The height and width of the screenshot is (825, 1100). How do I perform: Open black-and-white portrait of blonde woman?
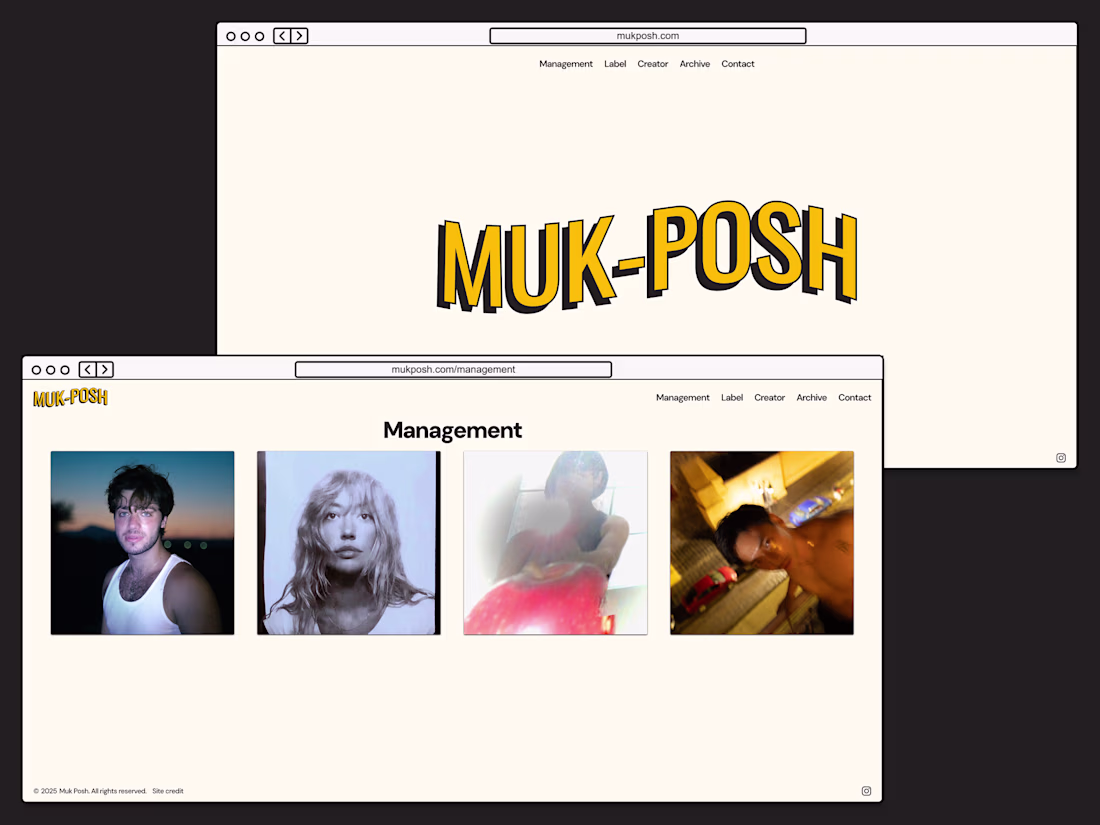tap(349, 543)
